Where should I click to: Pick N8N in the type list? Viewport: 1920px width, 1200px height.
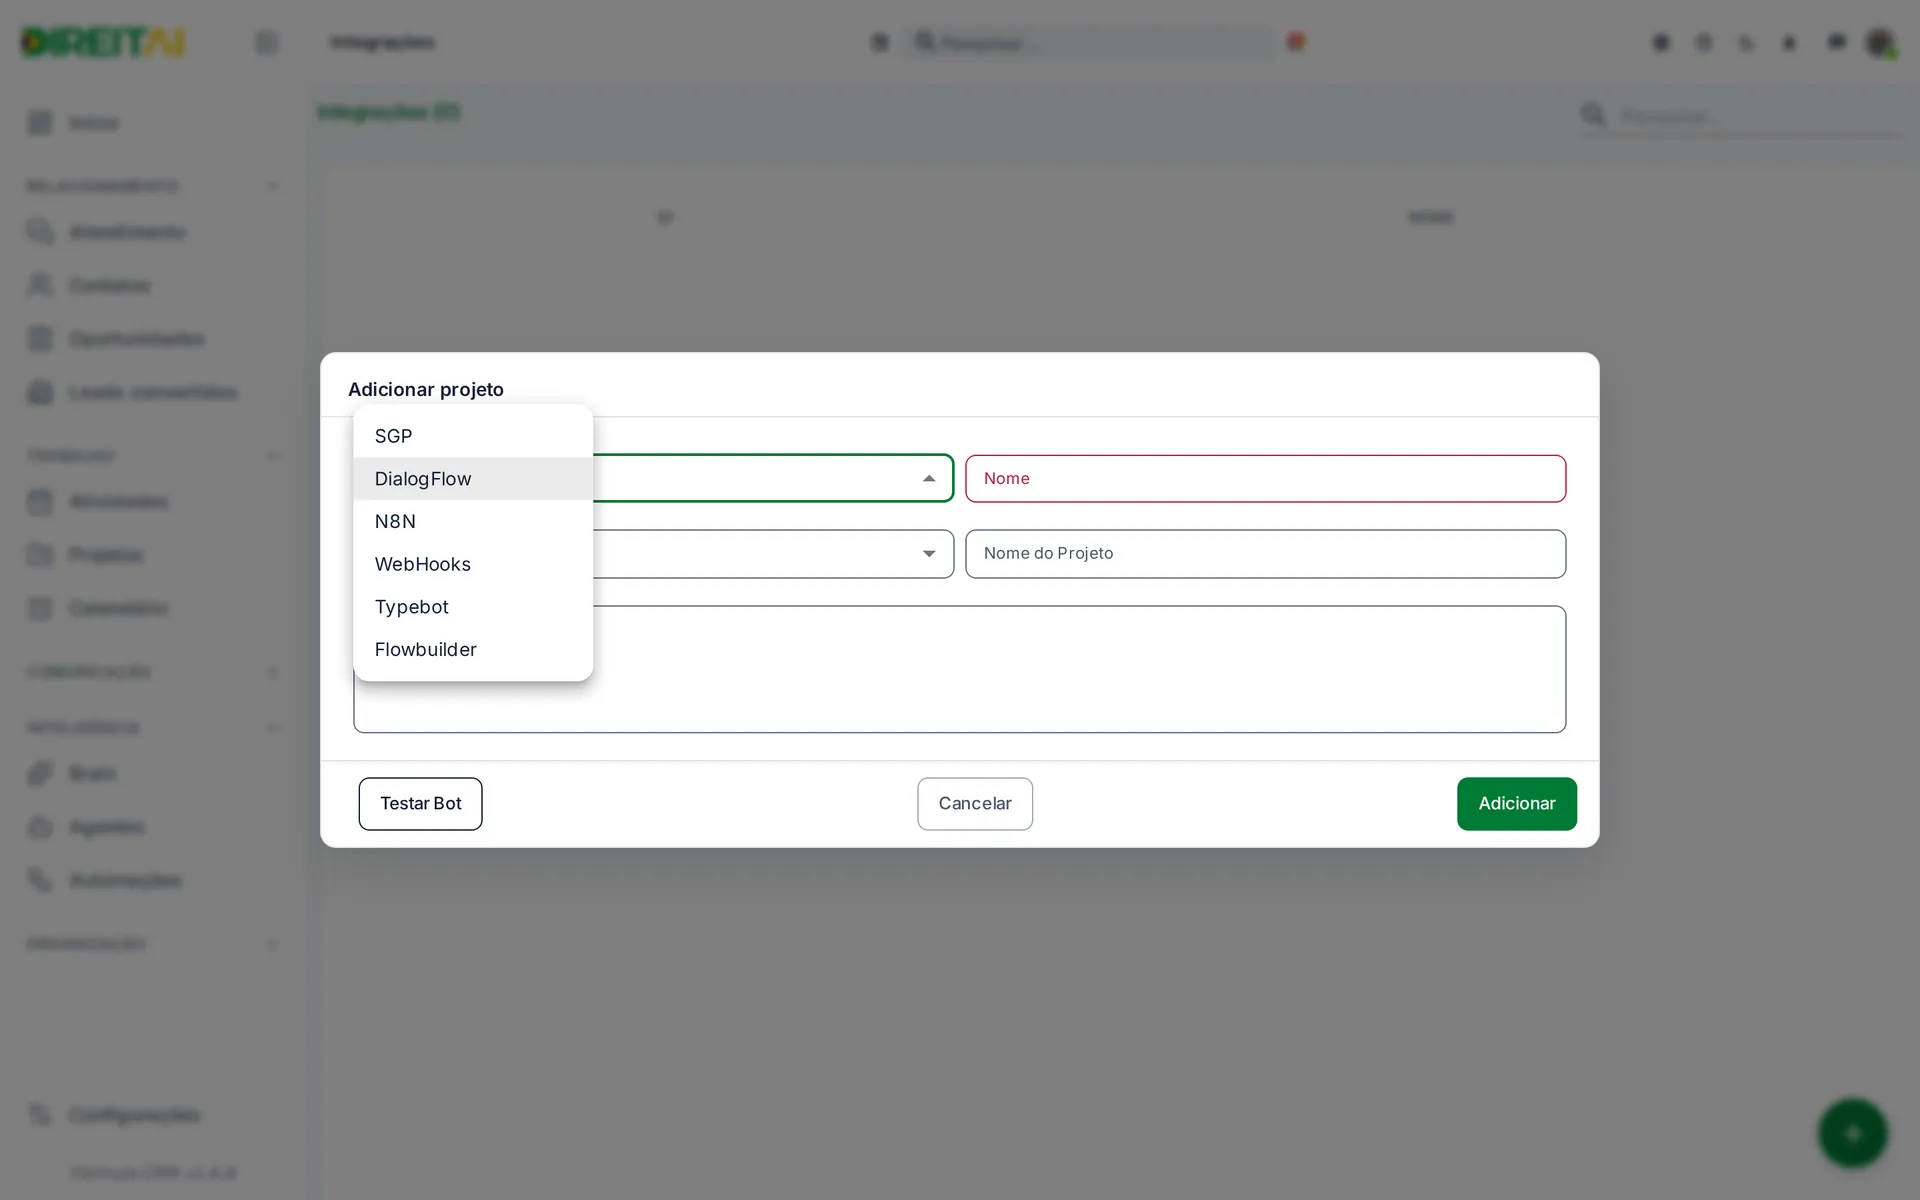pos(473,521)
